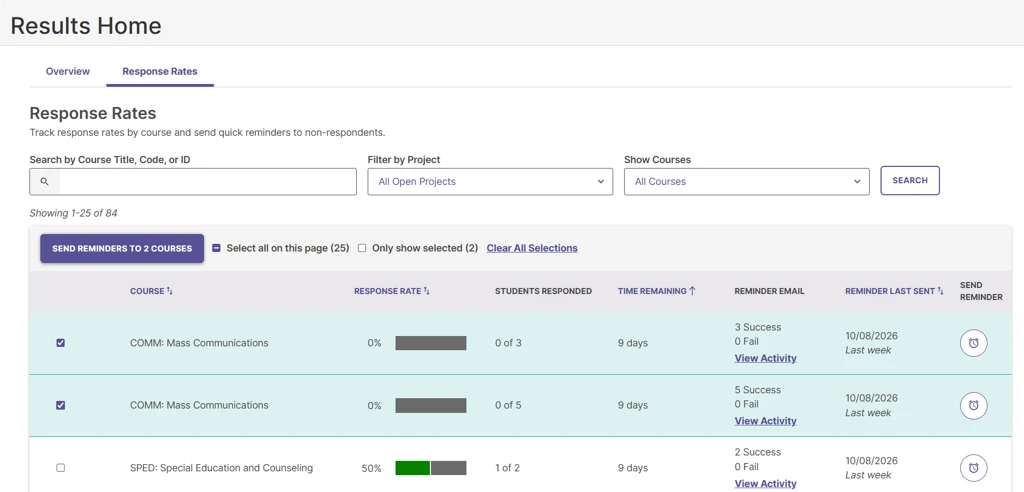The width and height of the screenshot is (1024, 492).
Task: Click Time Remaining ascending arrow icon
Action: 692,291
